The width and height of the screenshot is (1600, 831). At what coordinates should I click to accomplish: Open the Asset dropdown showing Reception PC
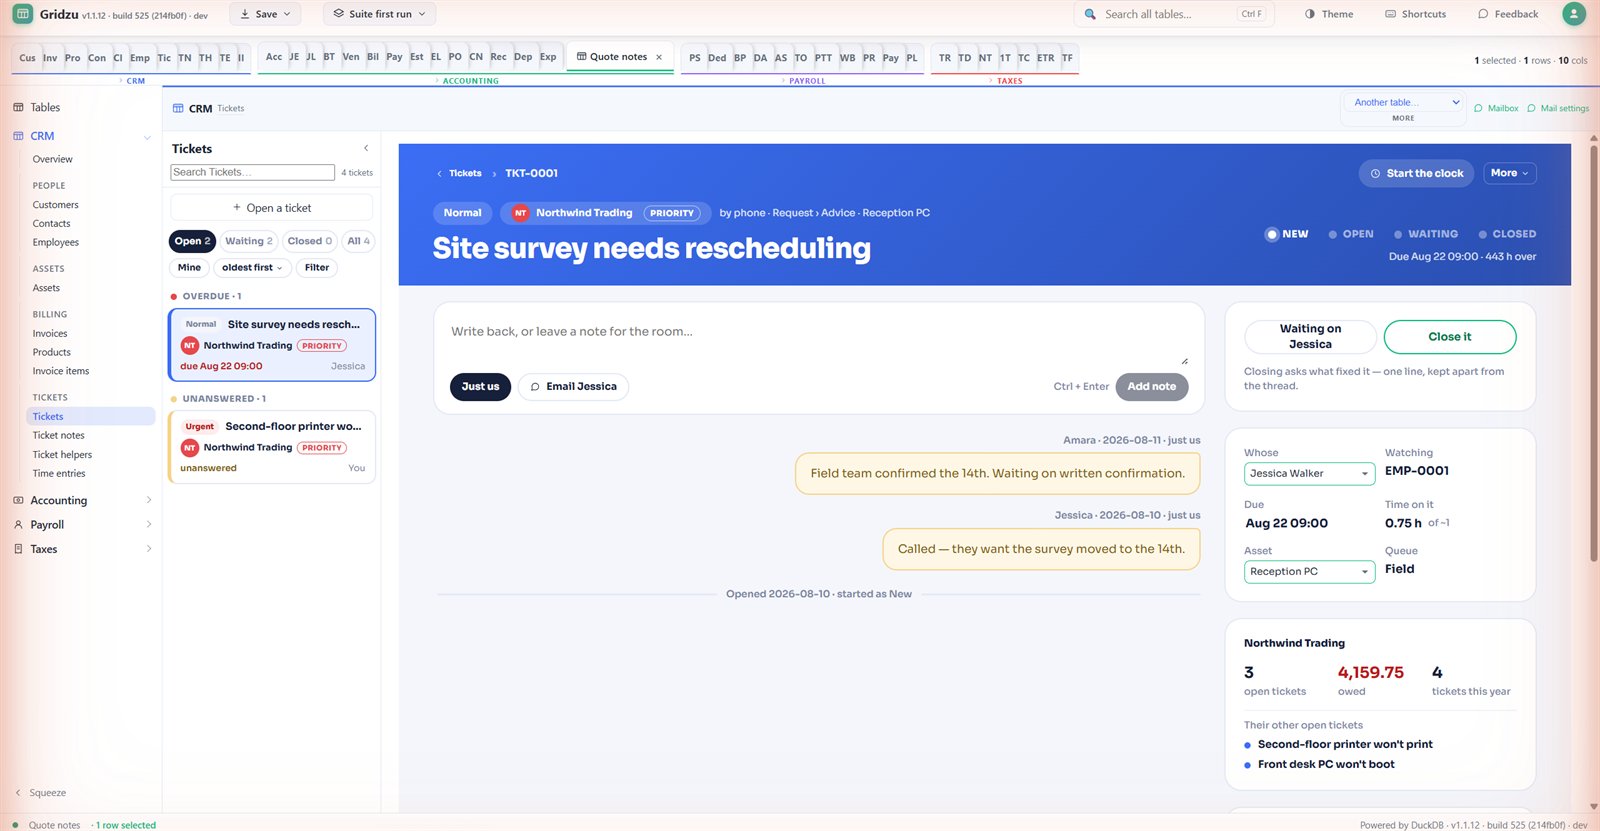[1310, 572]
